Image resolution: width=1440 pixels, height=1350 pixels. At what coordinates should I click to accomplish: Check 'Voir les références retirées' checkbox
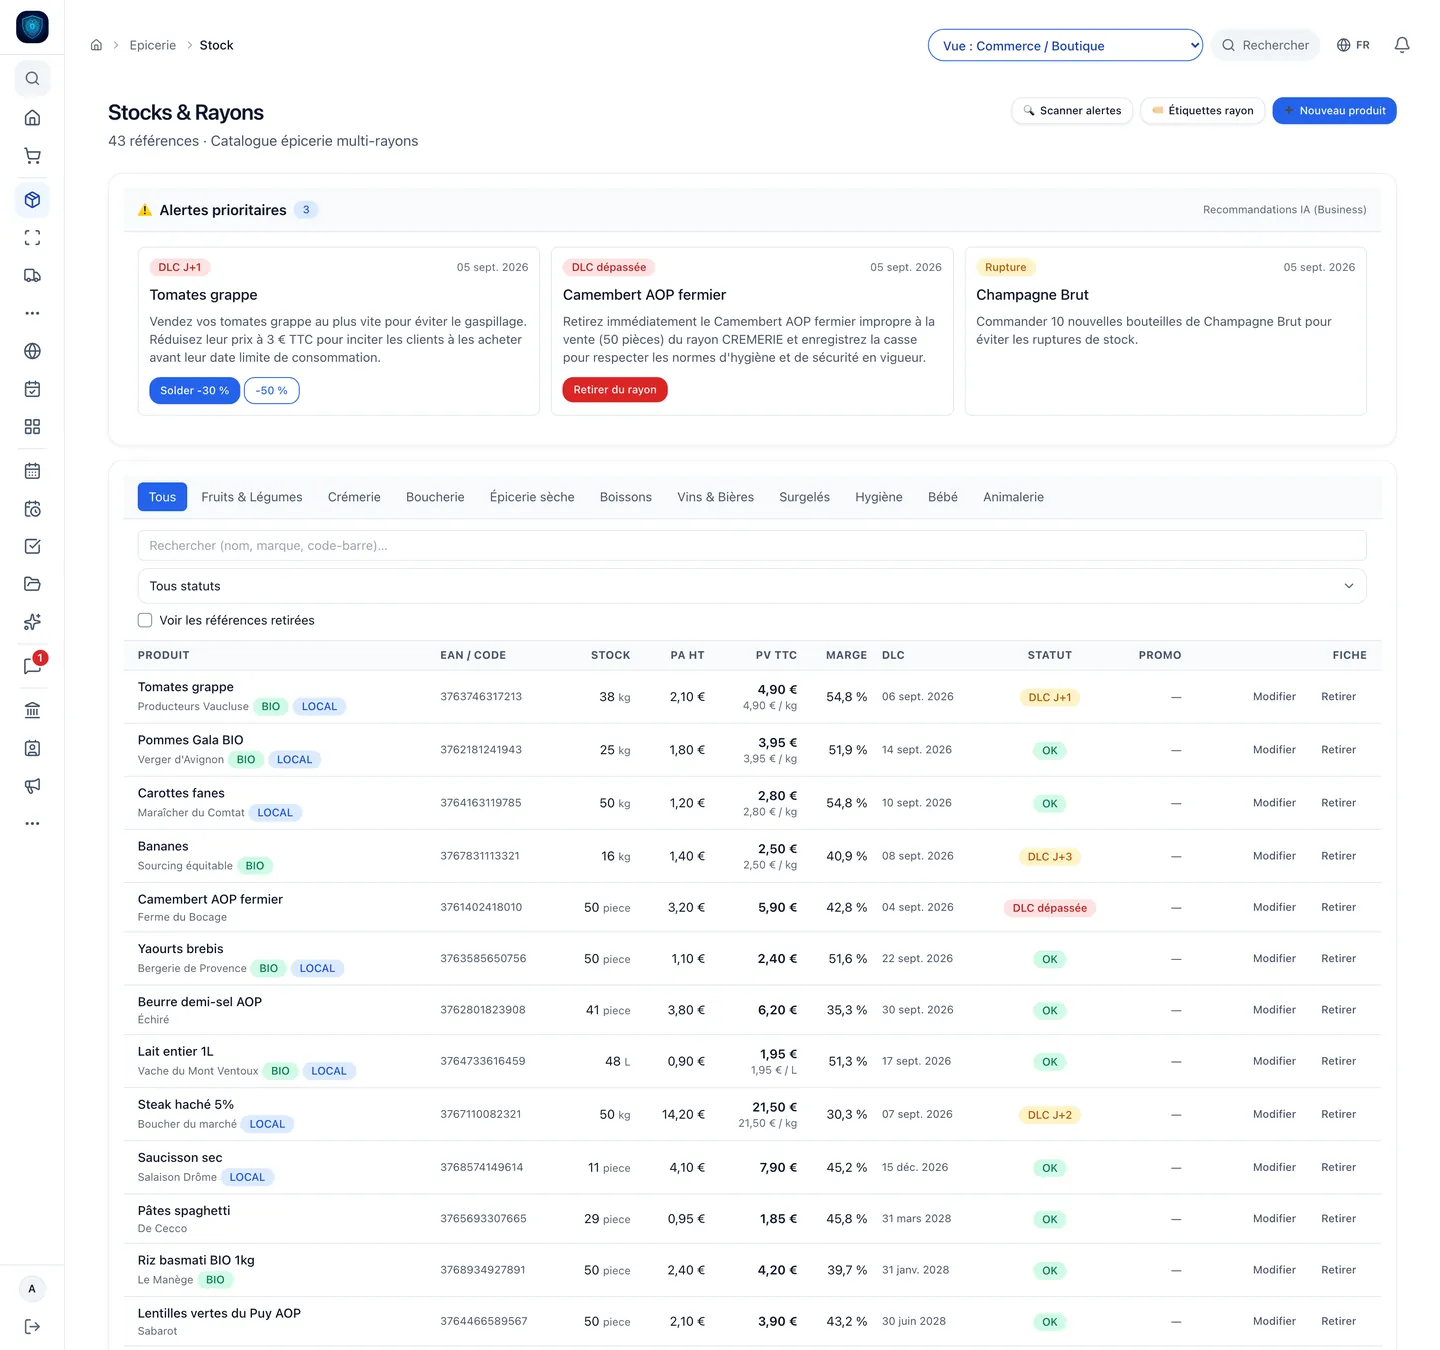point(145,620)
